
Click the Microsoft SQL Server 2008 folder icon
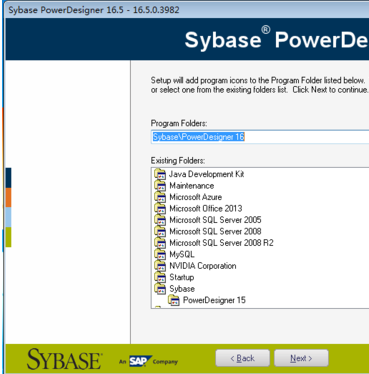coord(160,232)
